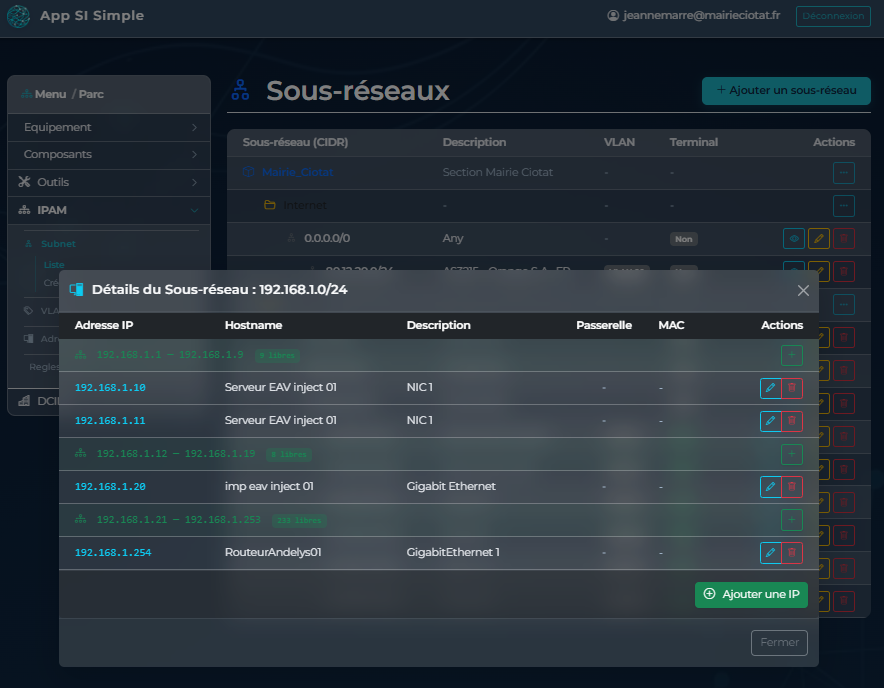Click the Outils tools icon

click(24, 182)
